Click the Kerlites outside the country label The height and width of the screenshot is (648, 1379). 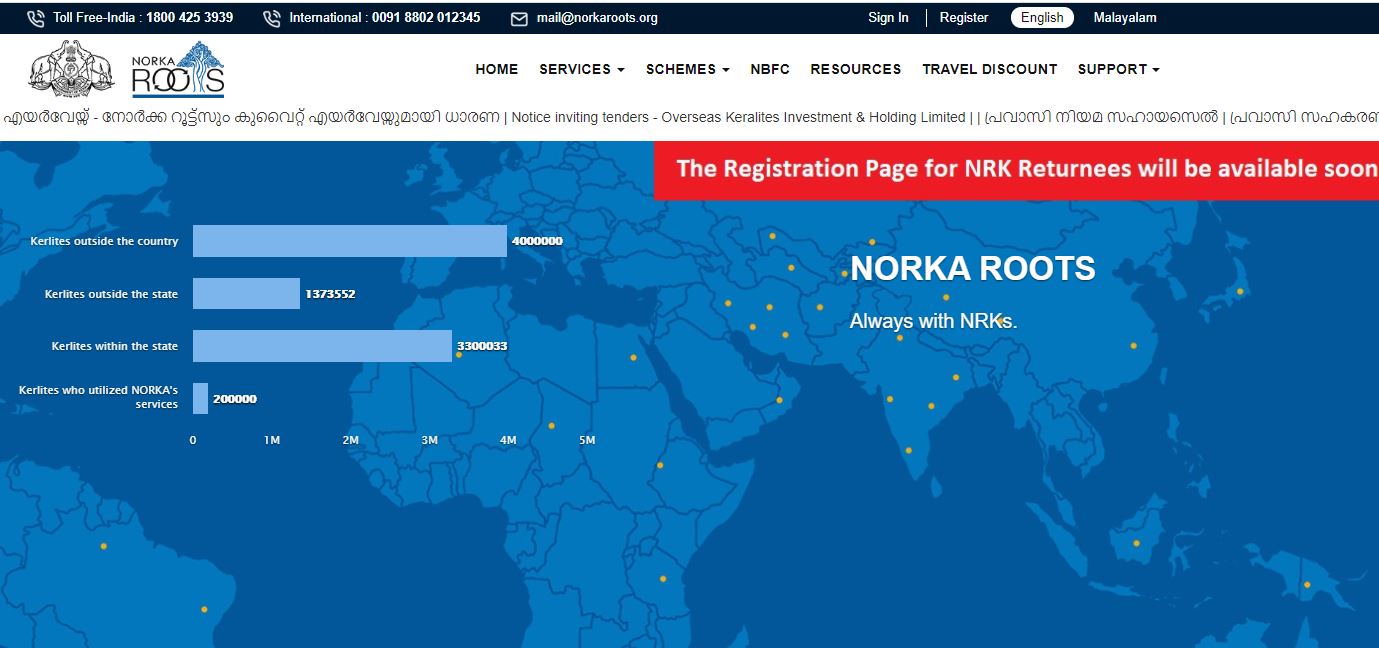[104, 241]
